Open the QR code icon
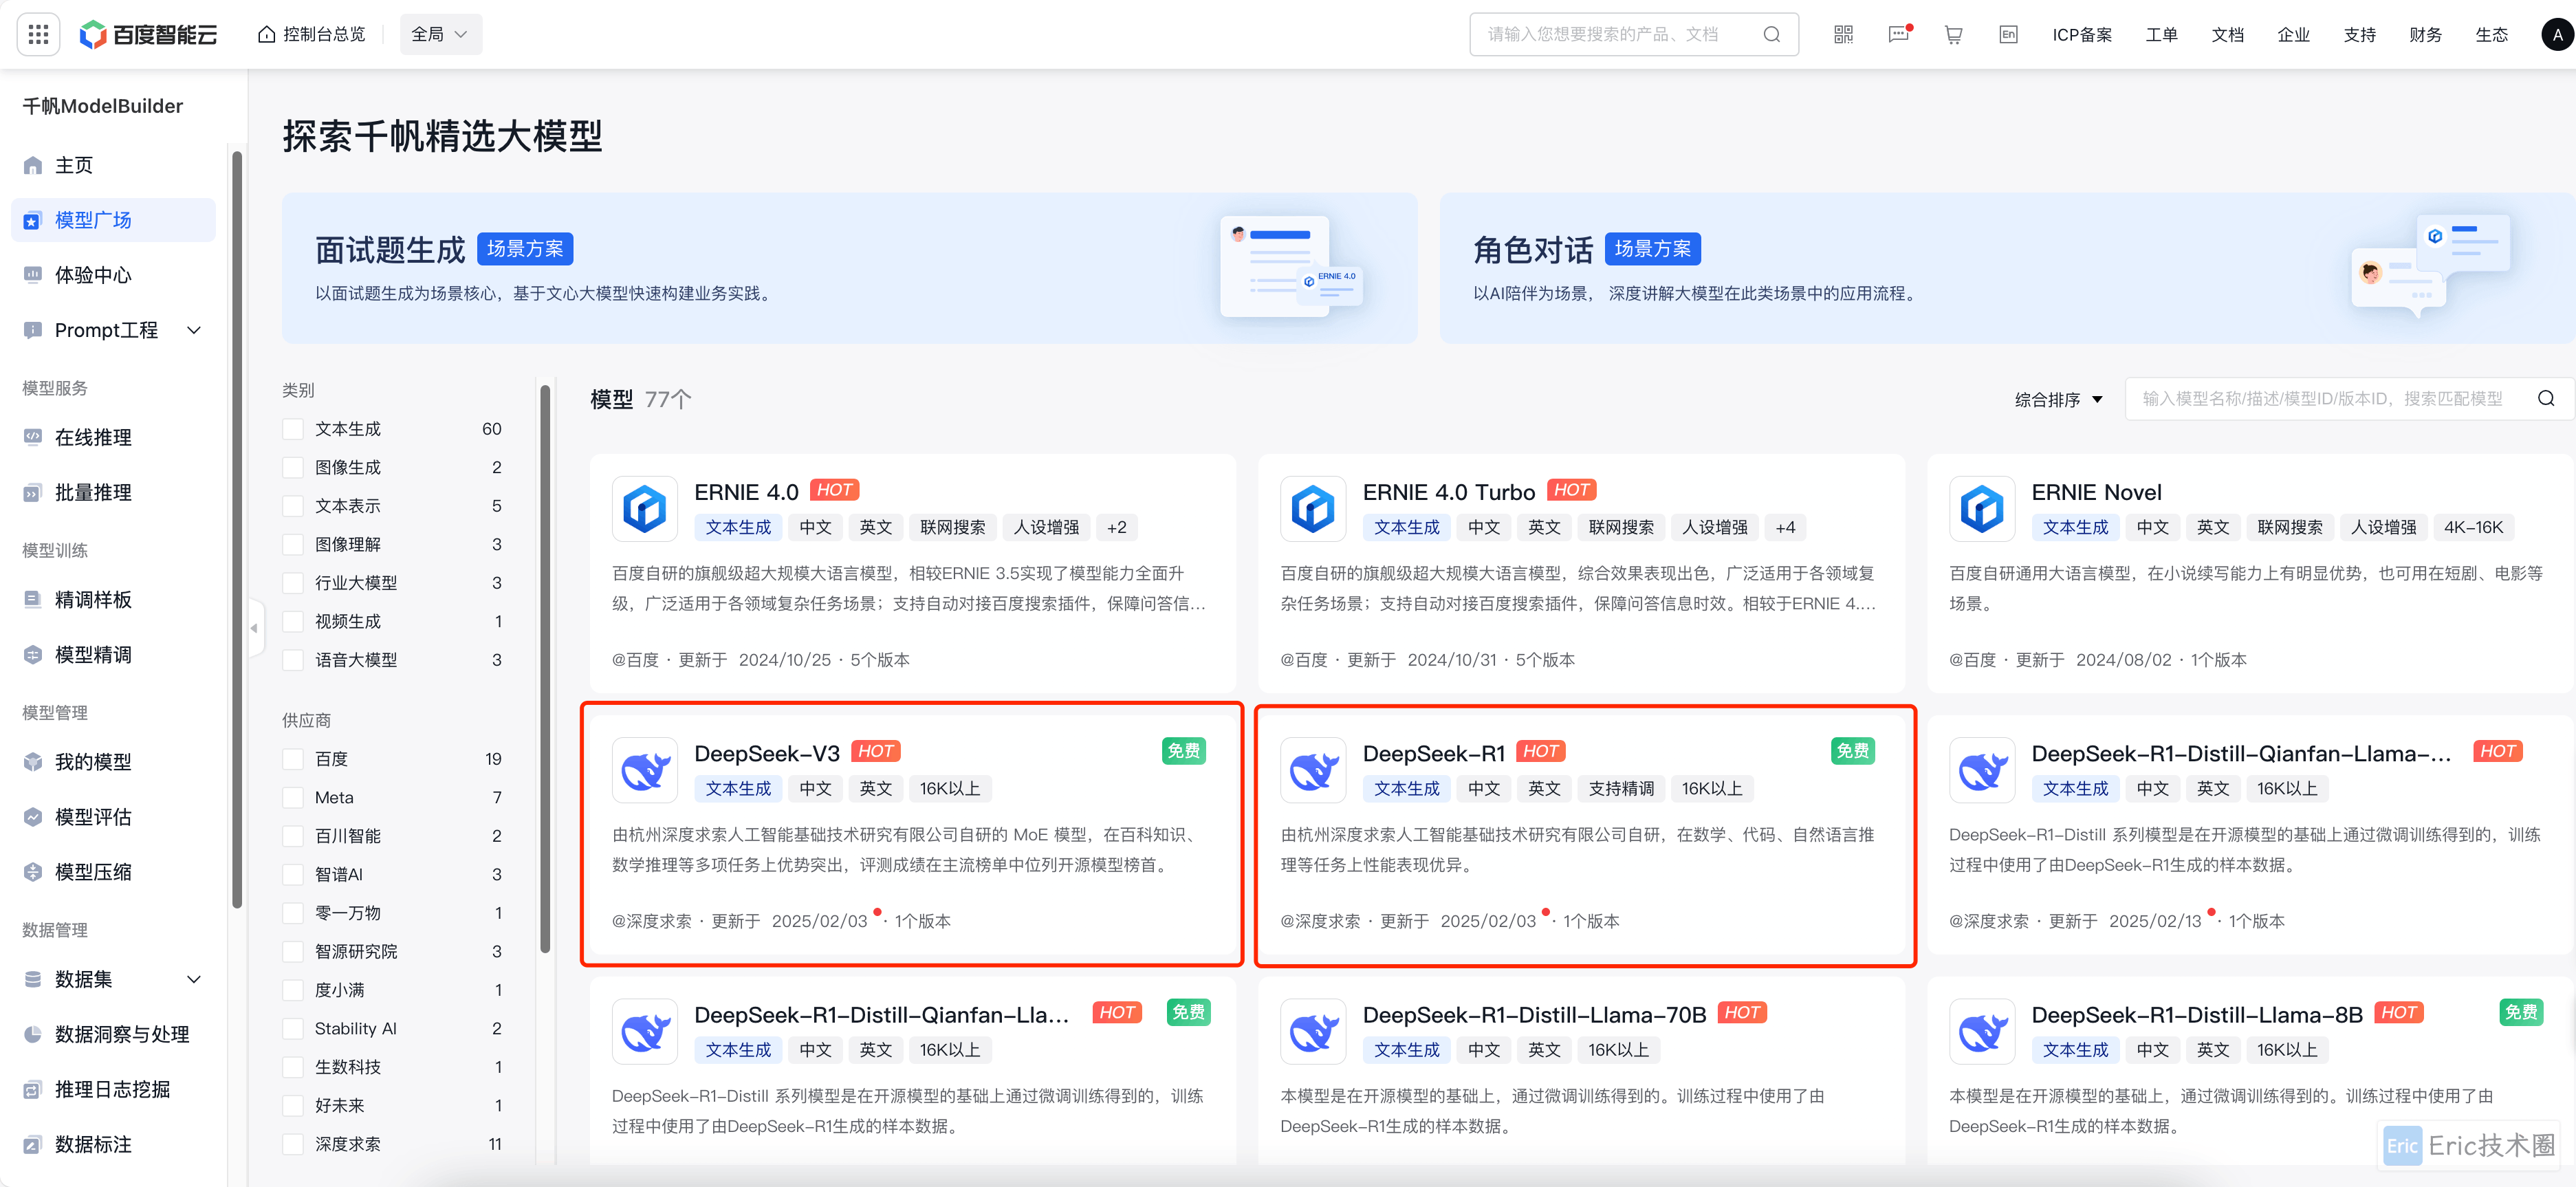 point(1843,34)
